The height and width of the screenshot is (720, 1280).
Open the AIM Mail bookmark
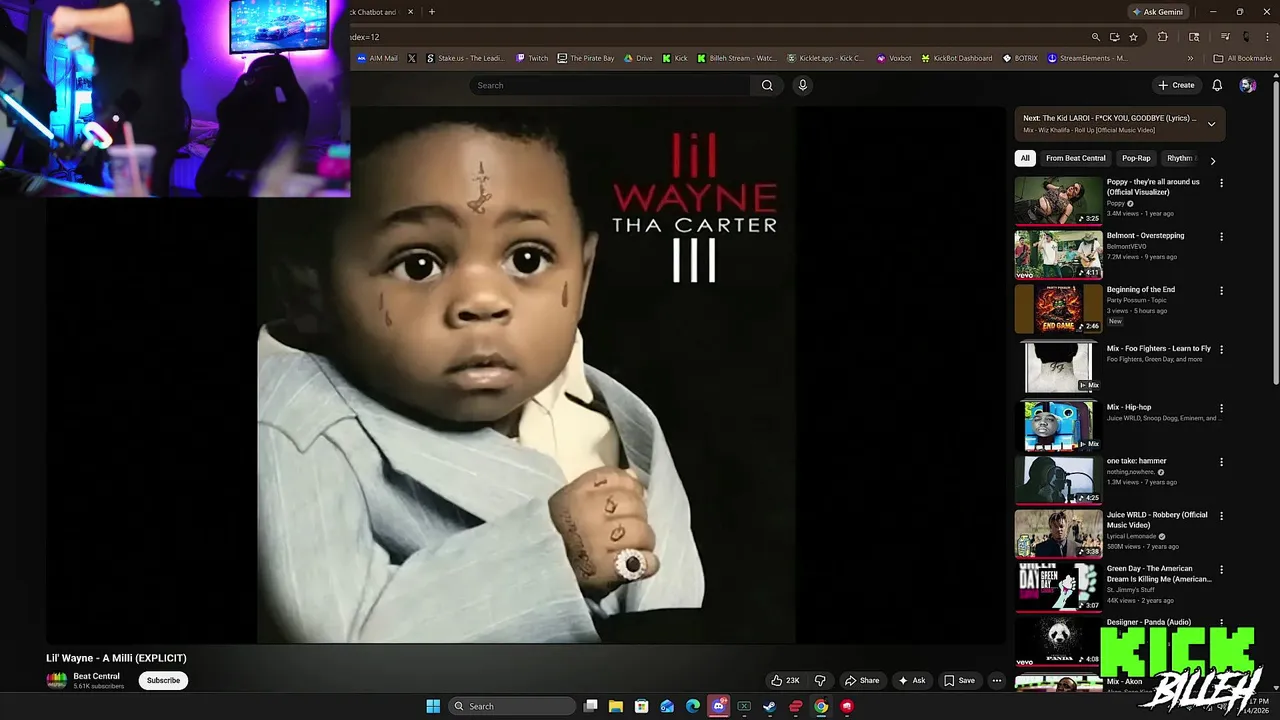[377, 58]
